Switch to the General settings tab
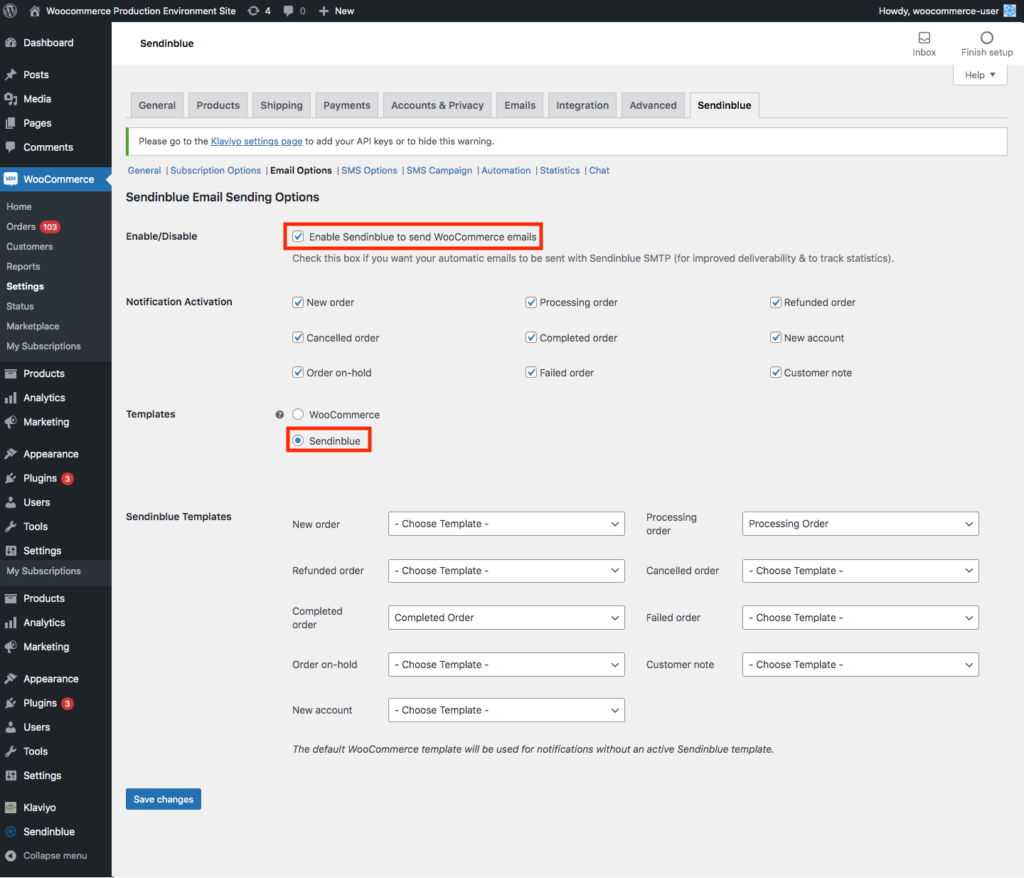 [x=157, y=105]
